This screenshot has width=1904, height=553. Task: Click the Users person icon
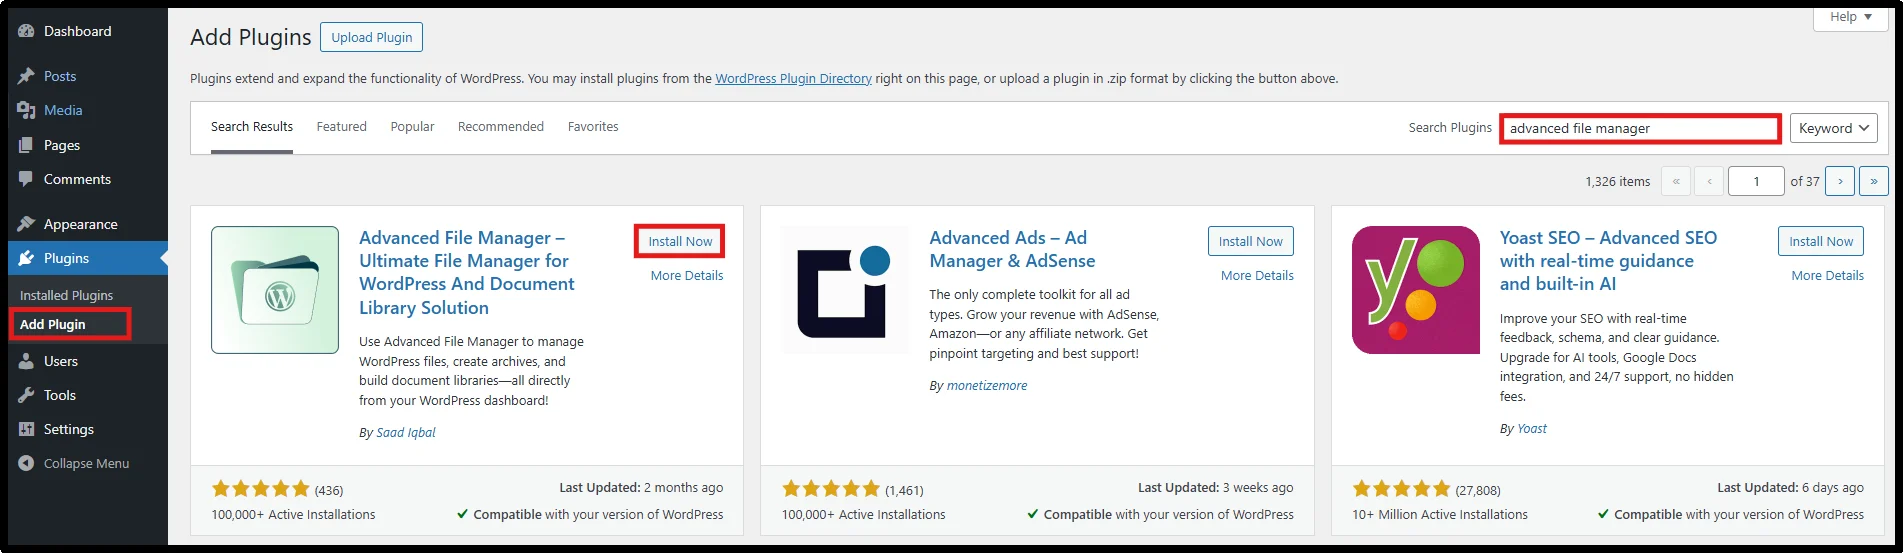point(27,361)
